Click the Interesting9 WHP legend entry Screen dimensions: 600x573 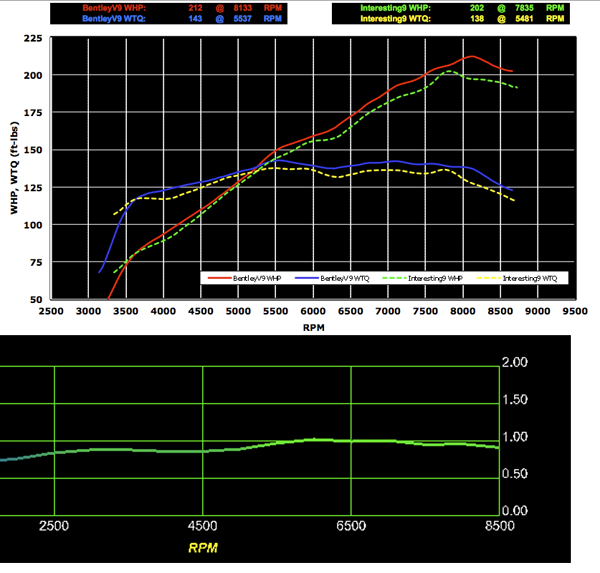point(422,278)
